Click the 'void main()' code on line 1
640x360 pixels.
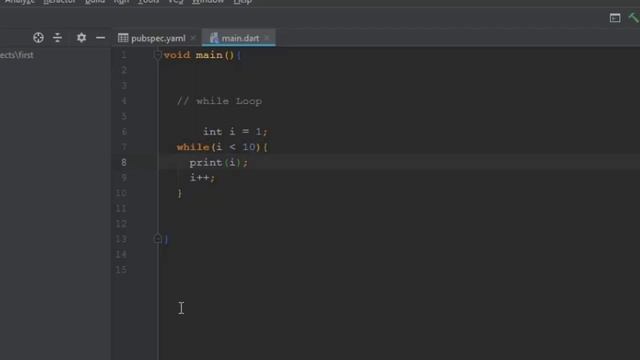pyautogui.click(x=199, y=55)
